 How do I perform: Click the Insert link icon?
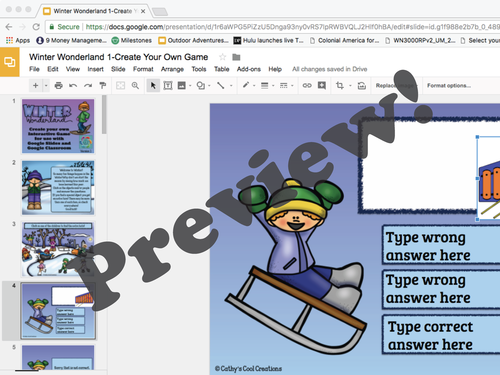pyautogui.click(x=307, y=86)
